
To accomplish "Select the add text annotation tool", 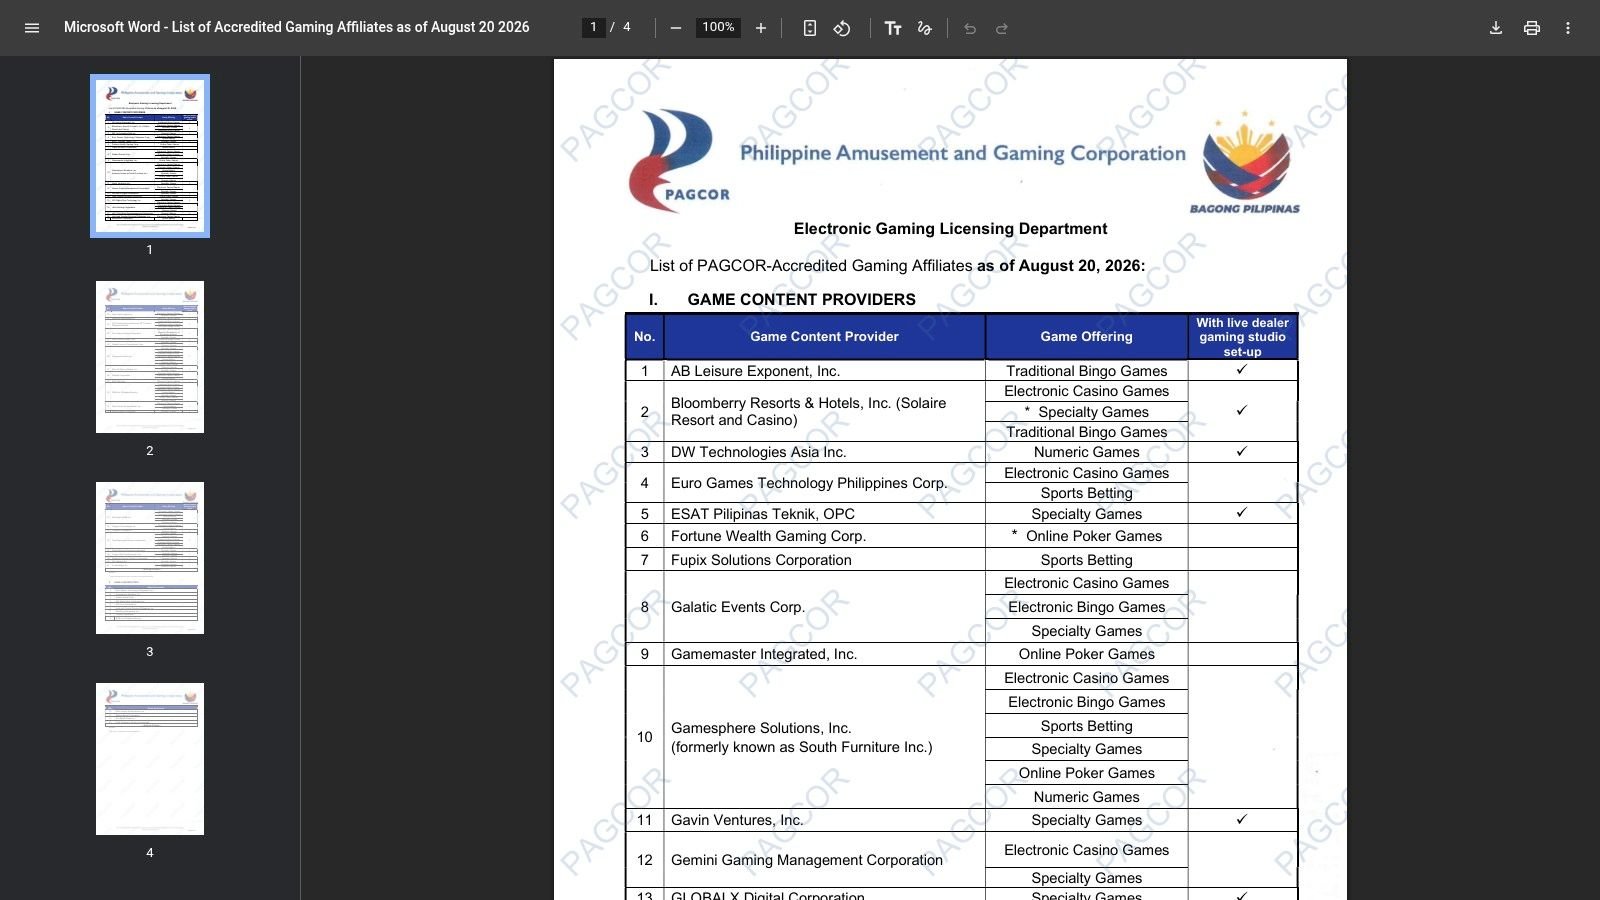I will click(893, 28).
